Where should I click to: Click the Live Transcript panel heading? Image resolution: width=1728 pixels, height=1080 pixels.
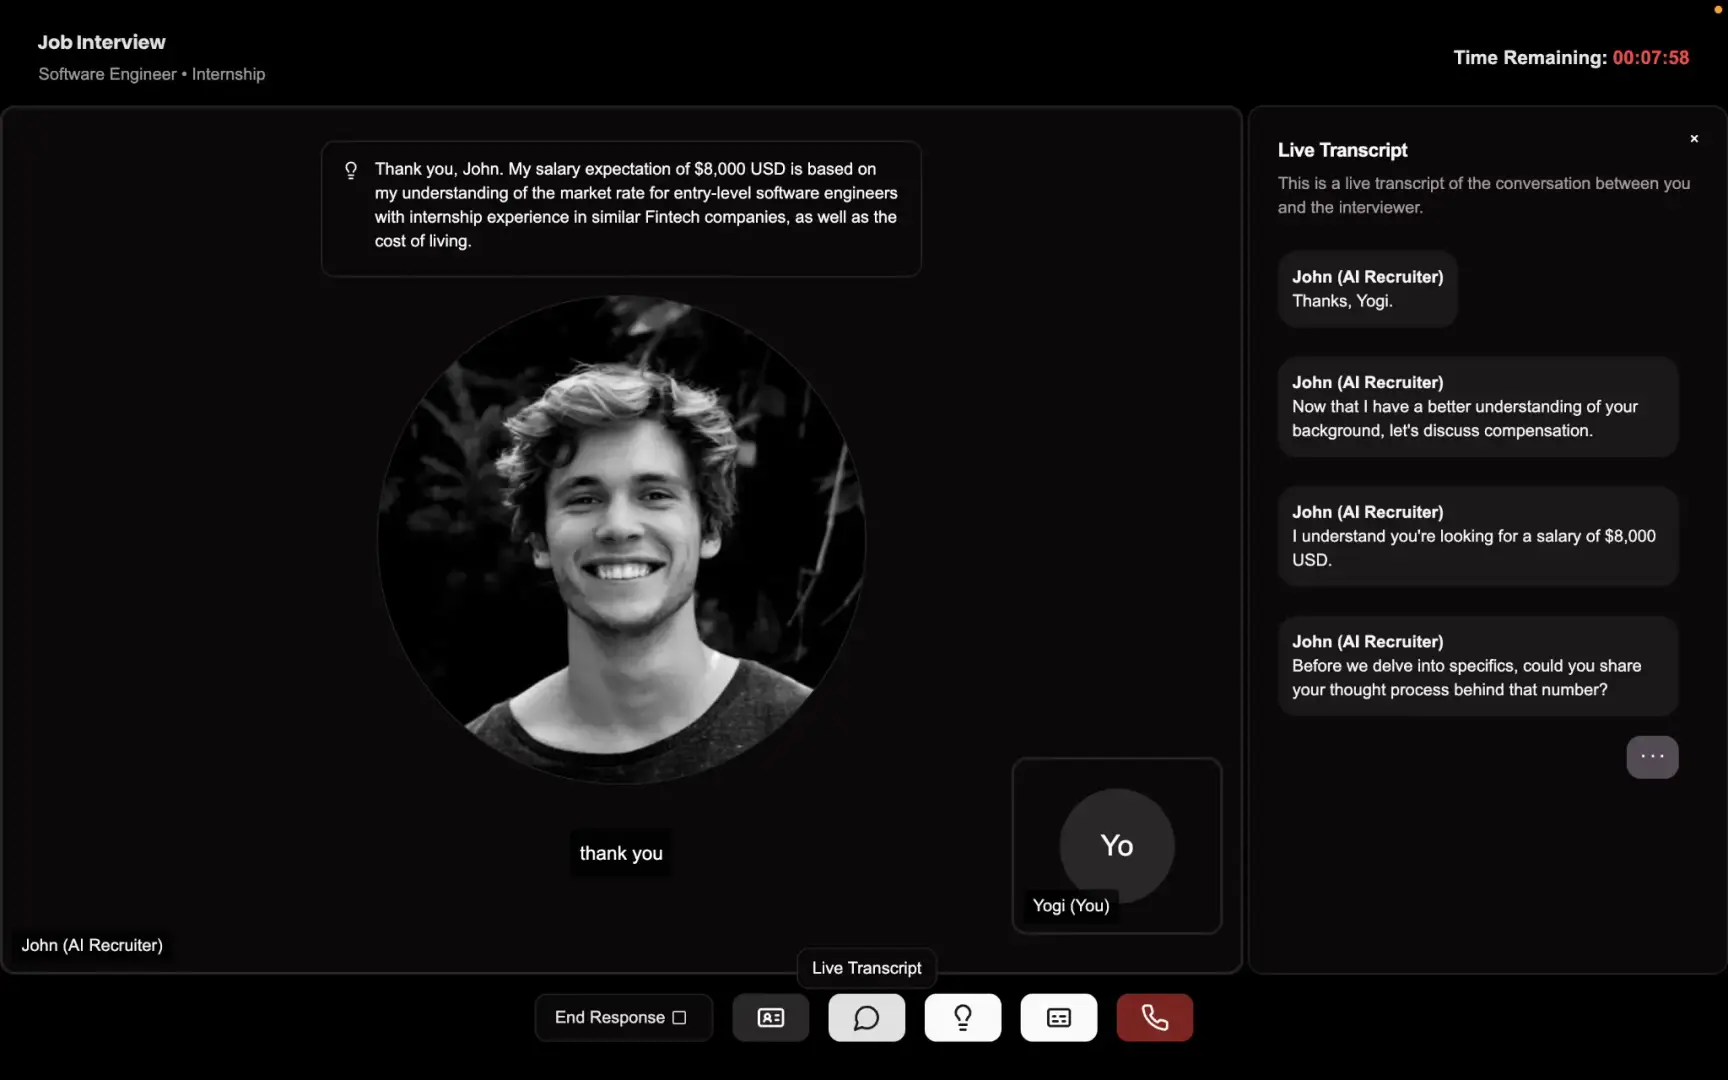click(1342, 150)
